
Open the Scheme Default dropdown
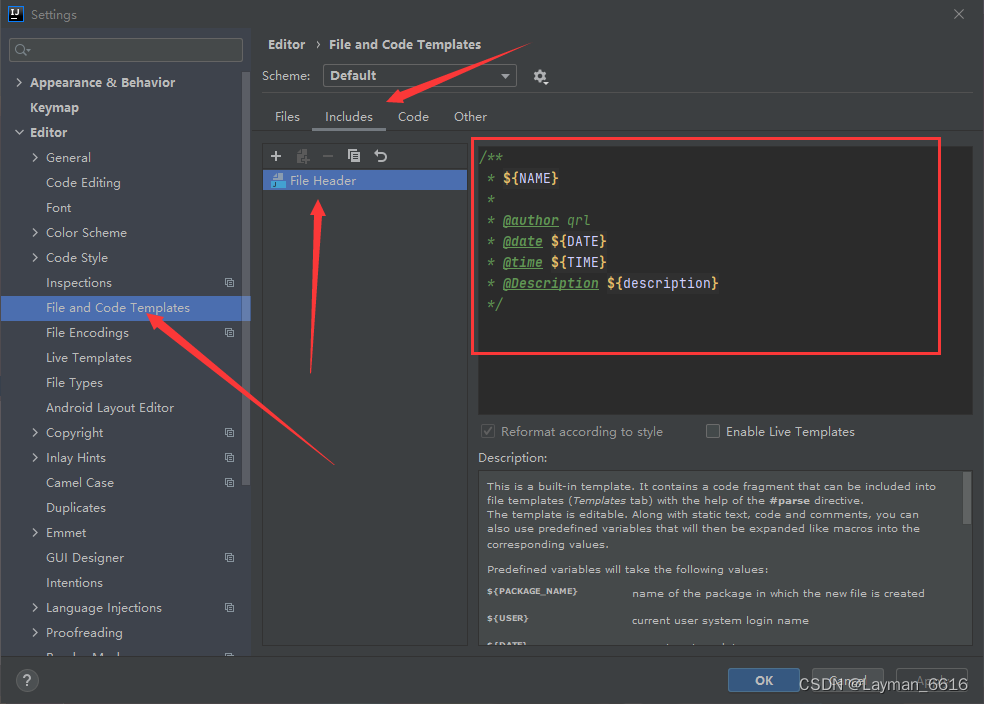click(x=420, y=75)
